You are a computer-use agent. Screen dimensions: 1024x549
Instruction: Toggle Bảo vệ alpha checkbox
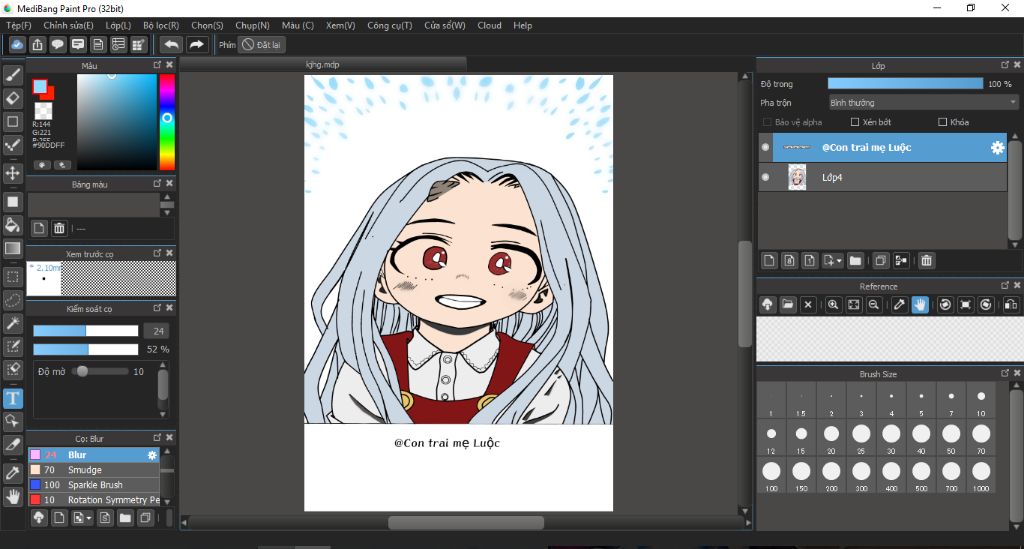pyautogui.click(x=767, y=122)
